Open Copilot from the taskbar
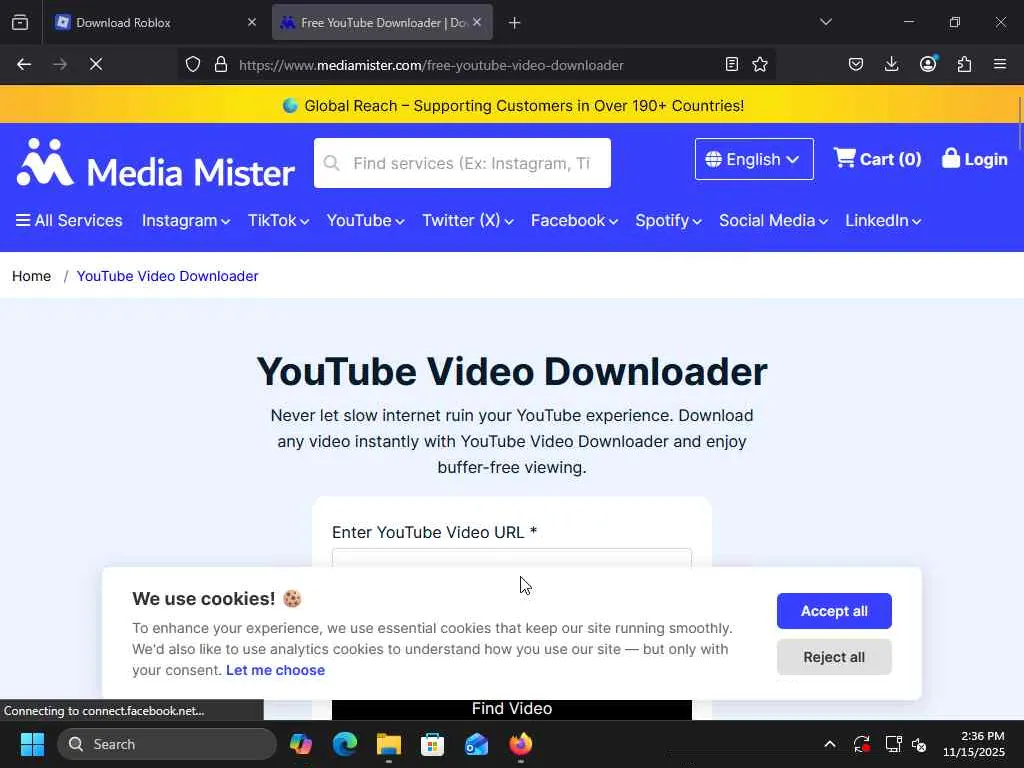The width and height of the screenshot is (1024, 768). point(301,744)
